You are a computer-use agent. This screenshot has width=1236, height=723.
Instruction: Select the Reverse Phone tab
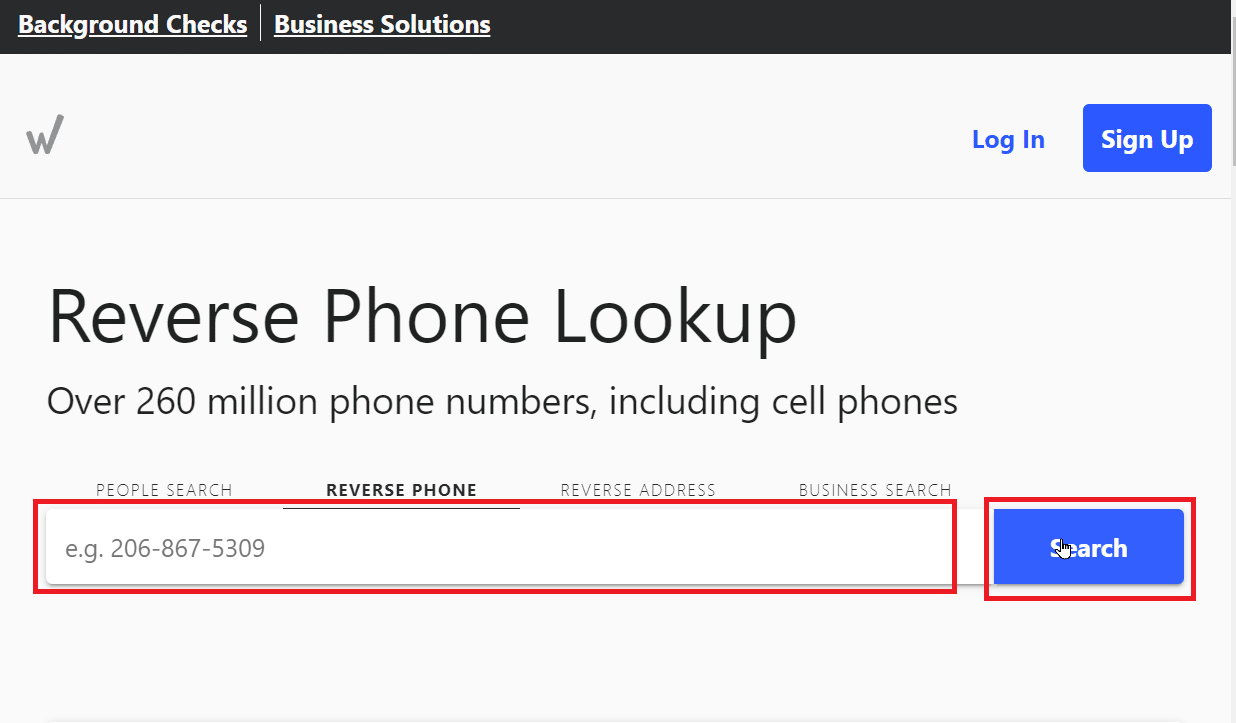click(x=401, y=490)
